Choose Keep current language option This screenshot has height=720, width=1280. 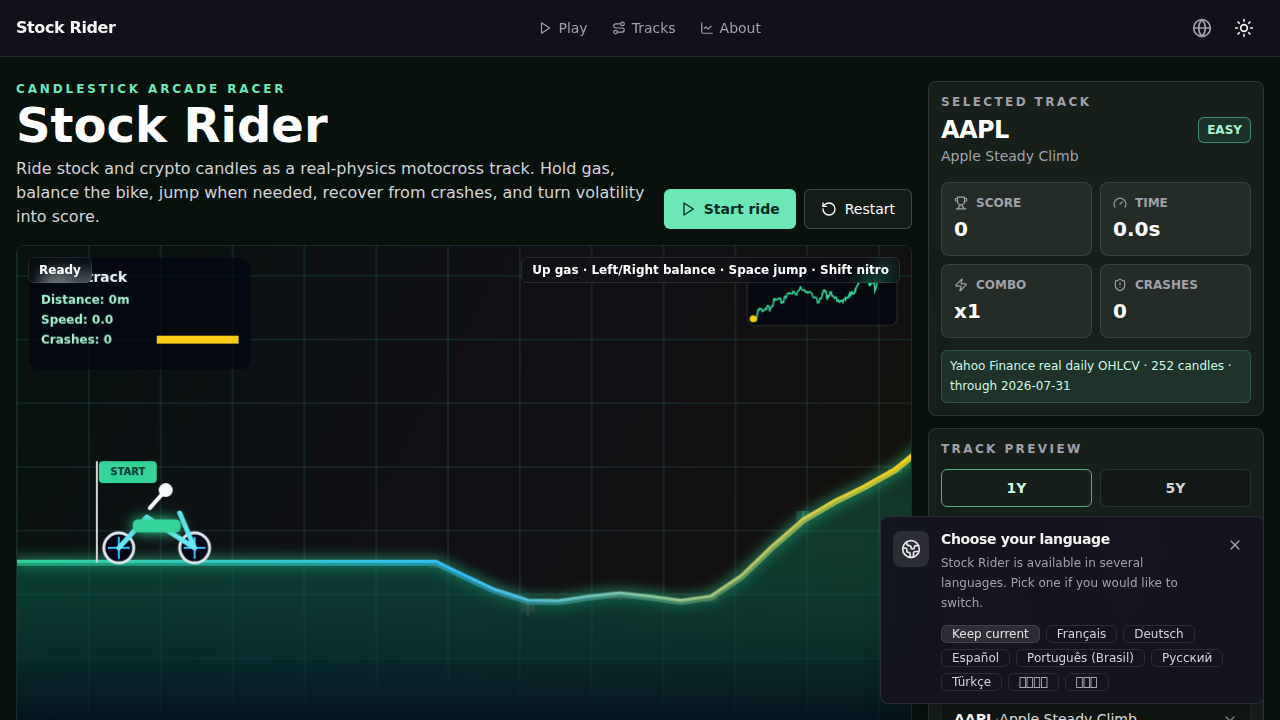[990, 634]
